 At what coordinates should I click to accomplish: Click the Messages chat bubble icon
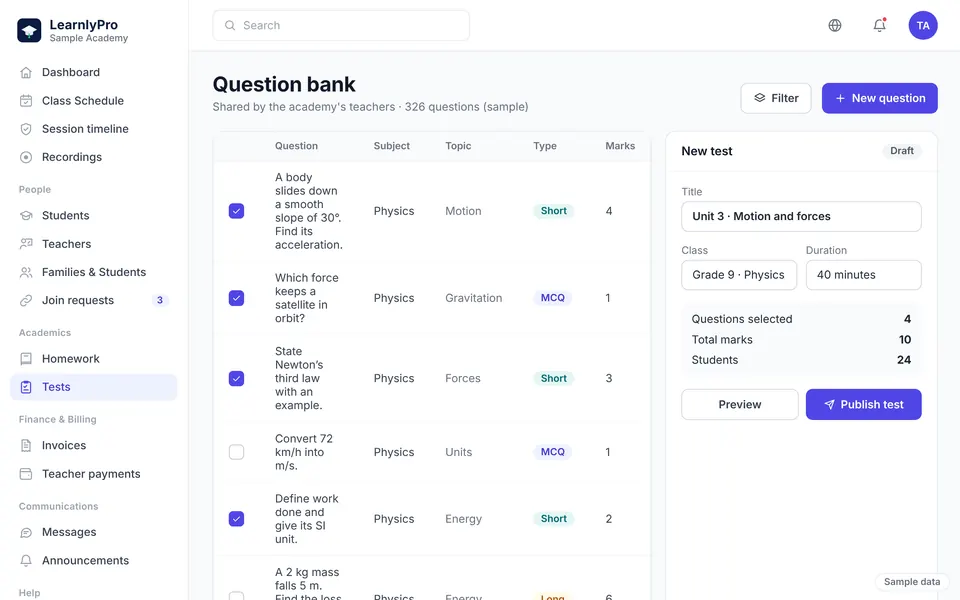(x=26, y=532)
